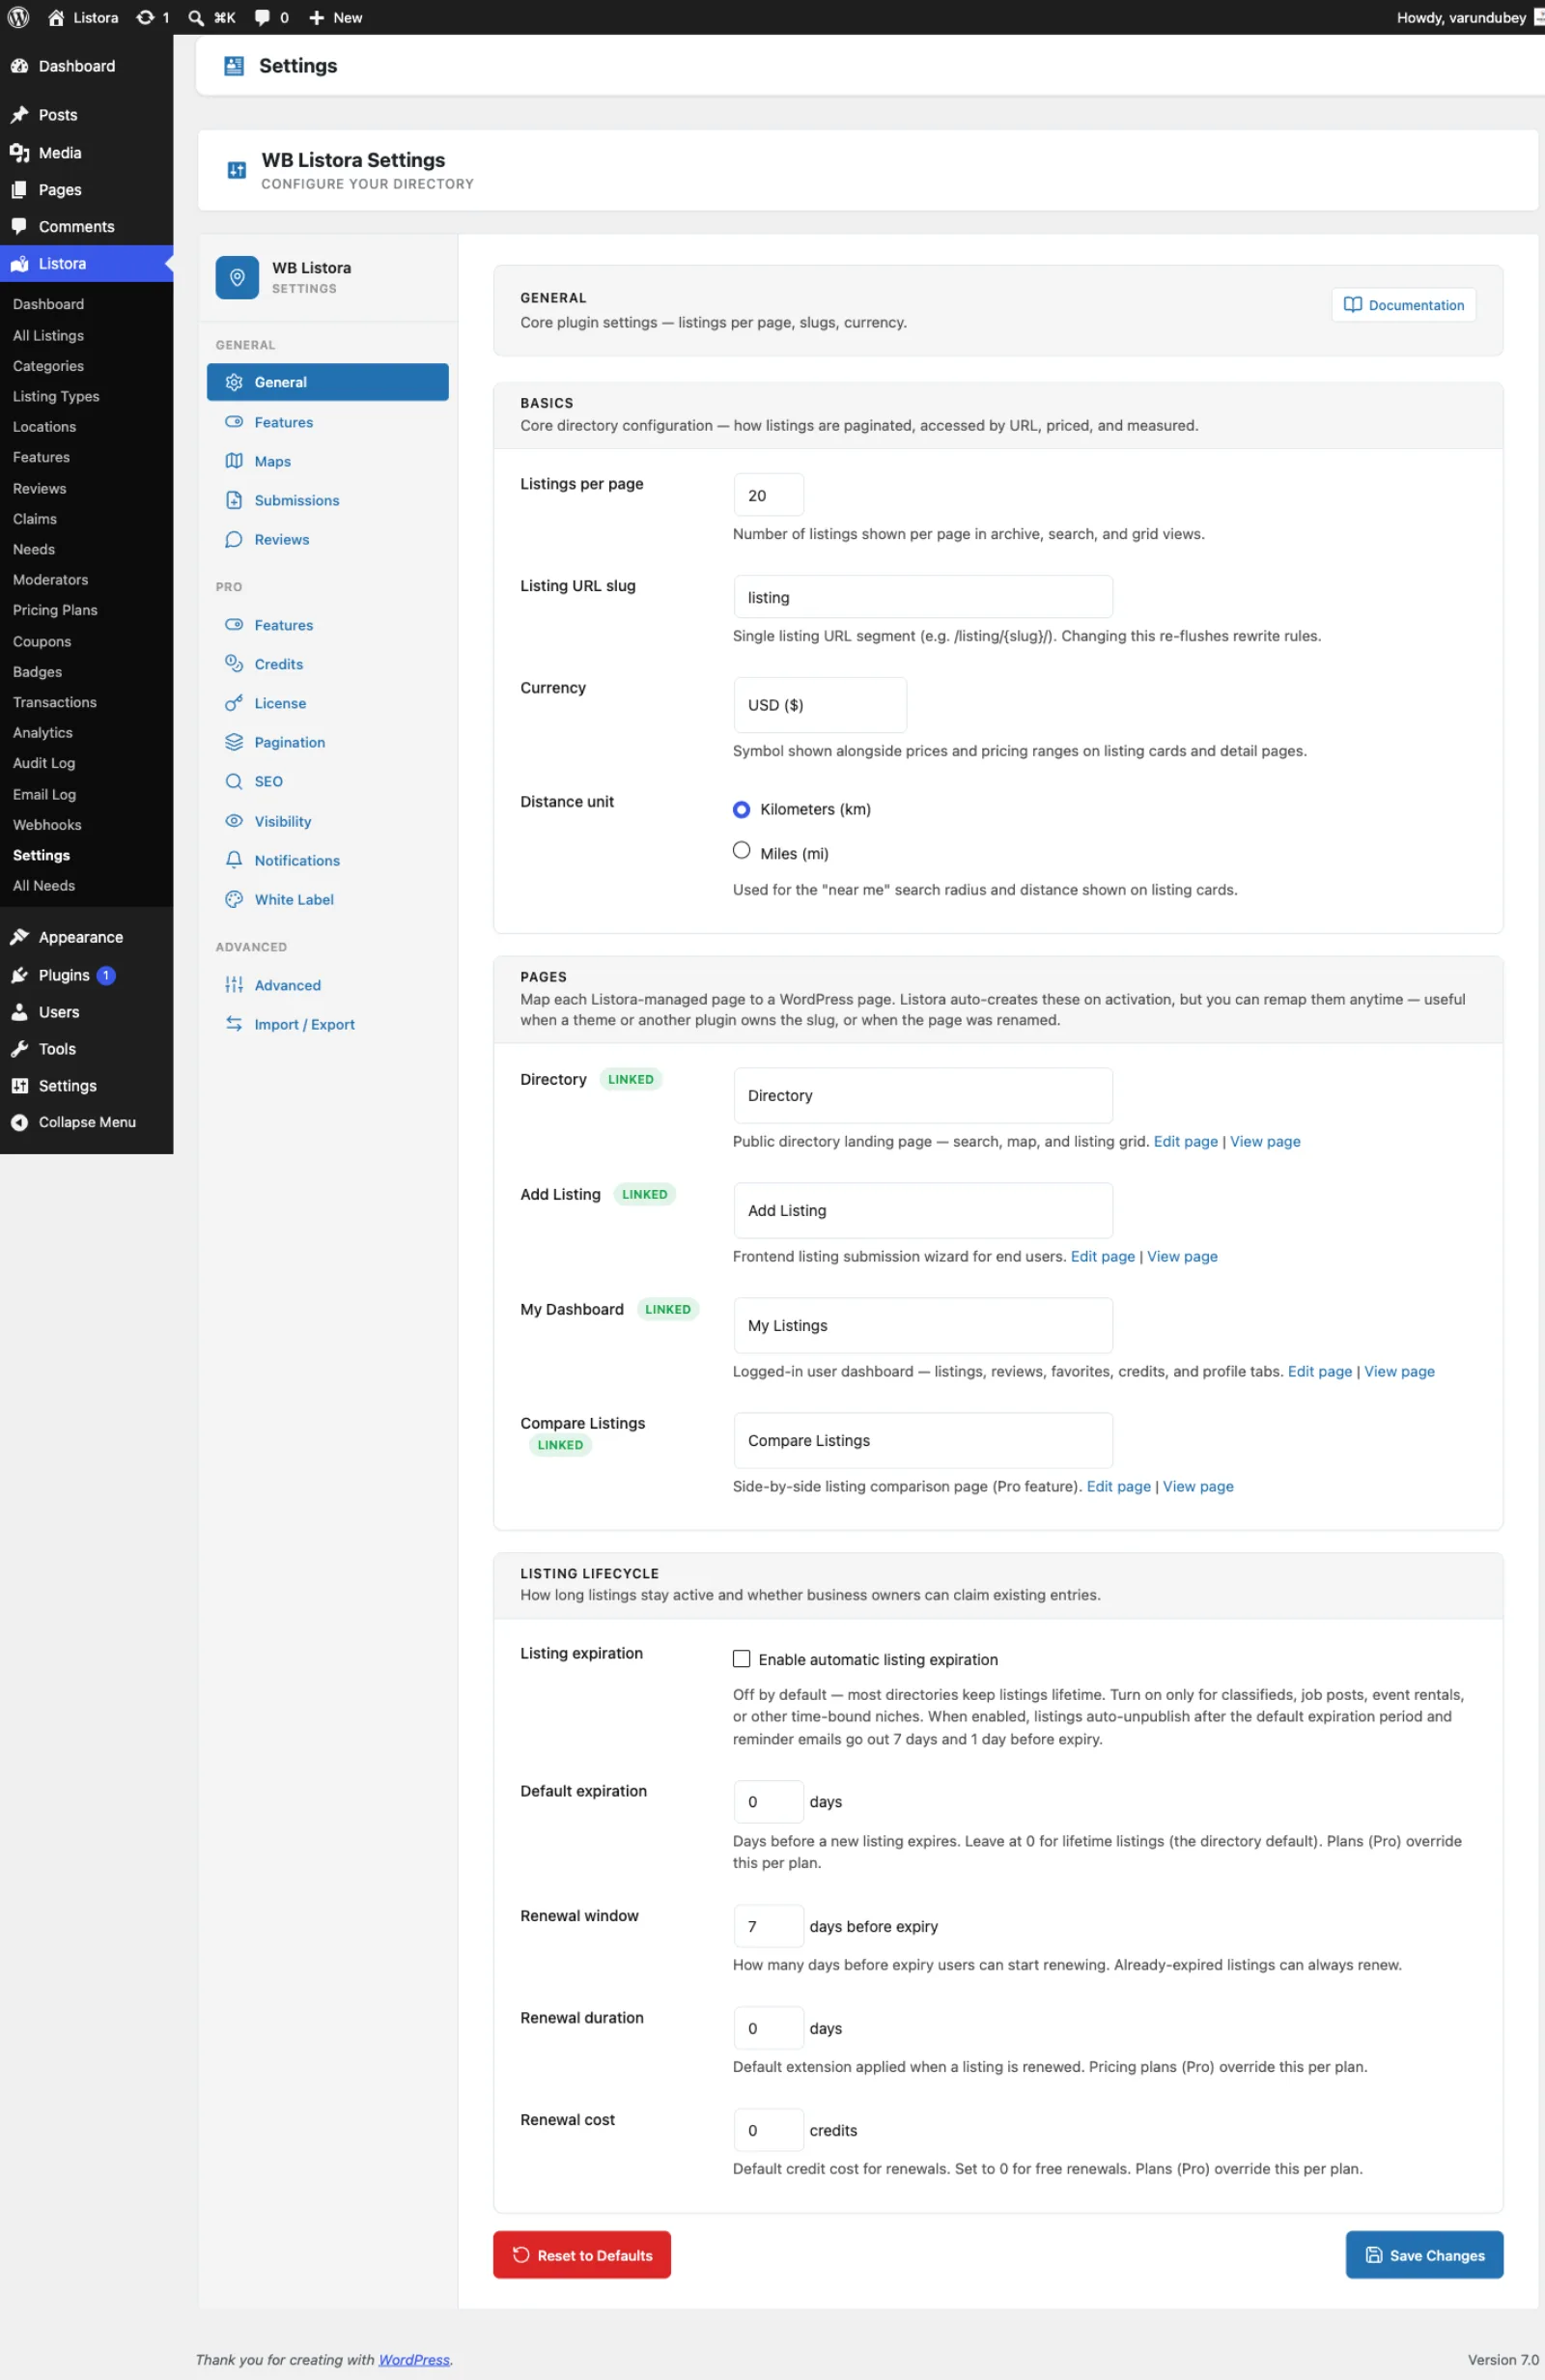Click the WB Listora map pin logo
The width and height of the screenshot is (1545, 2380).
click(x=237, y=277)
